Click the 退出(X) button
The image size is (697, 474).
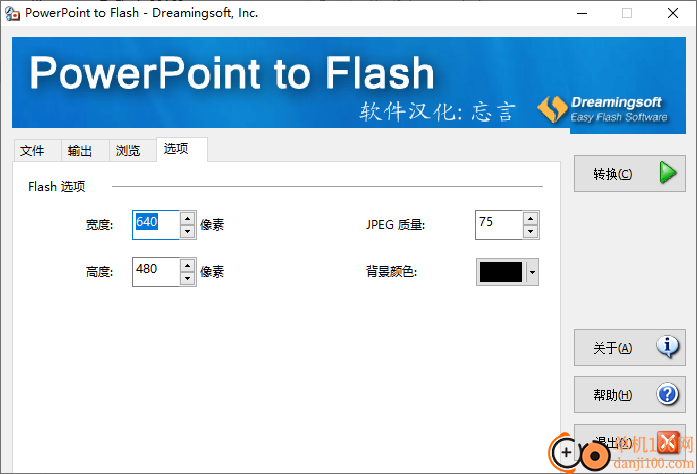[x=629, y=442]
